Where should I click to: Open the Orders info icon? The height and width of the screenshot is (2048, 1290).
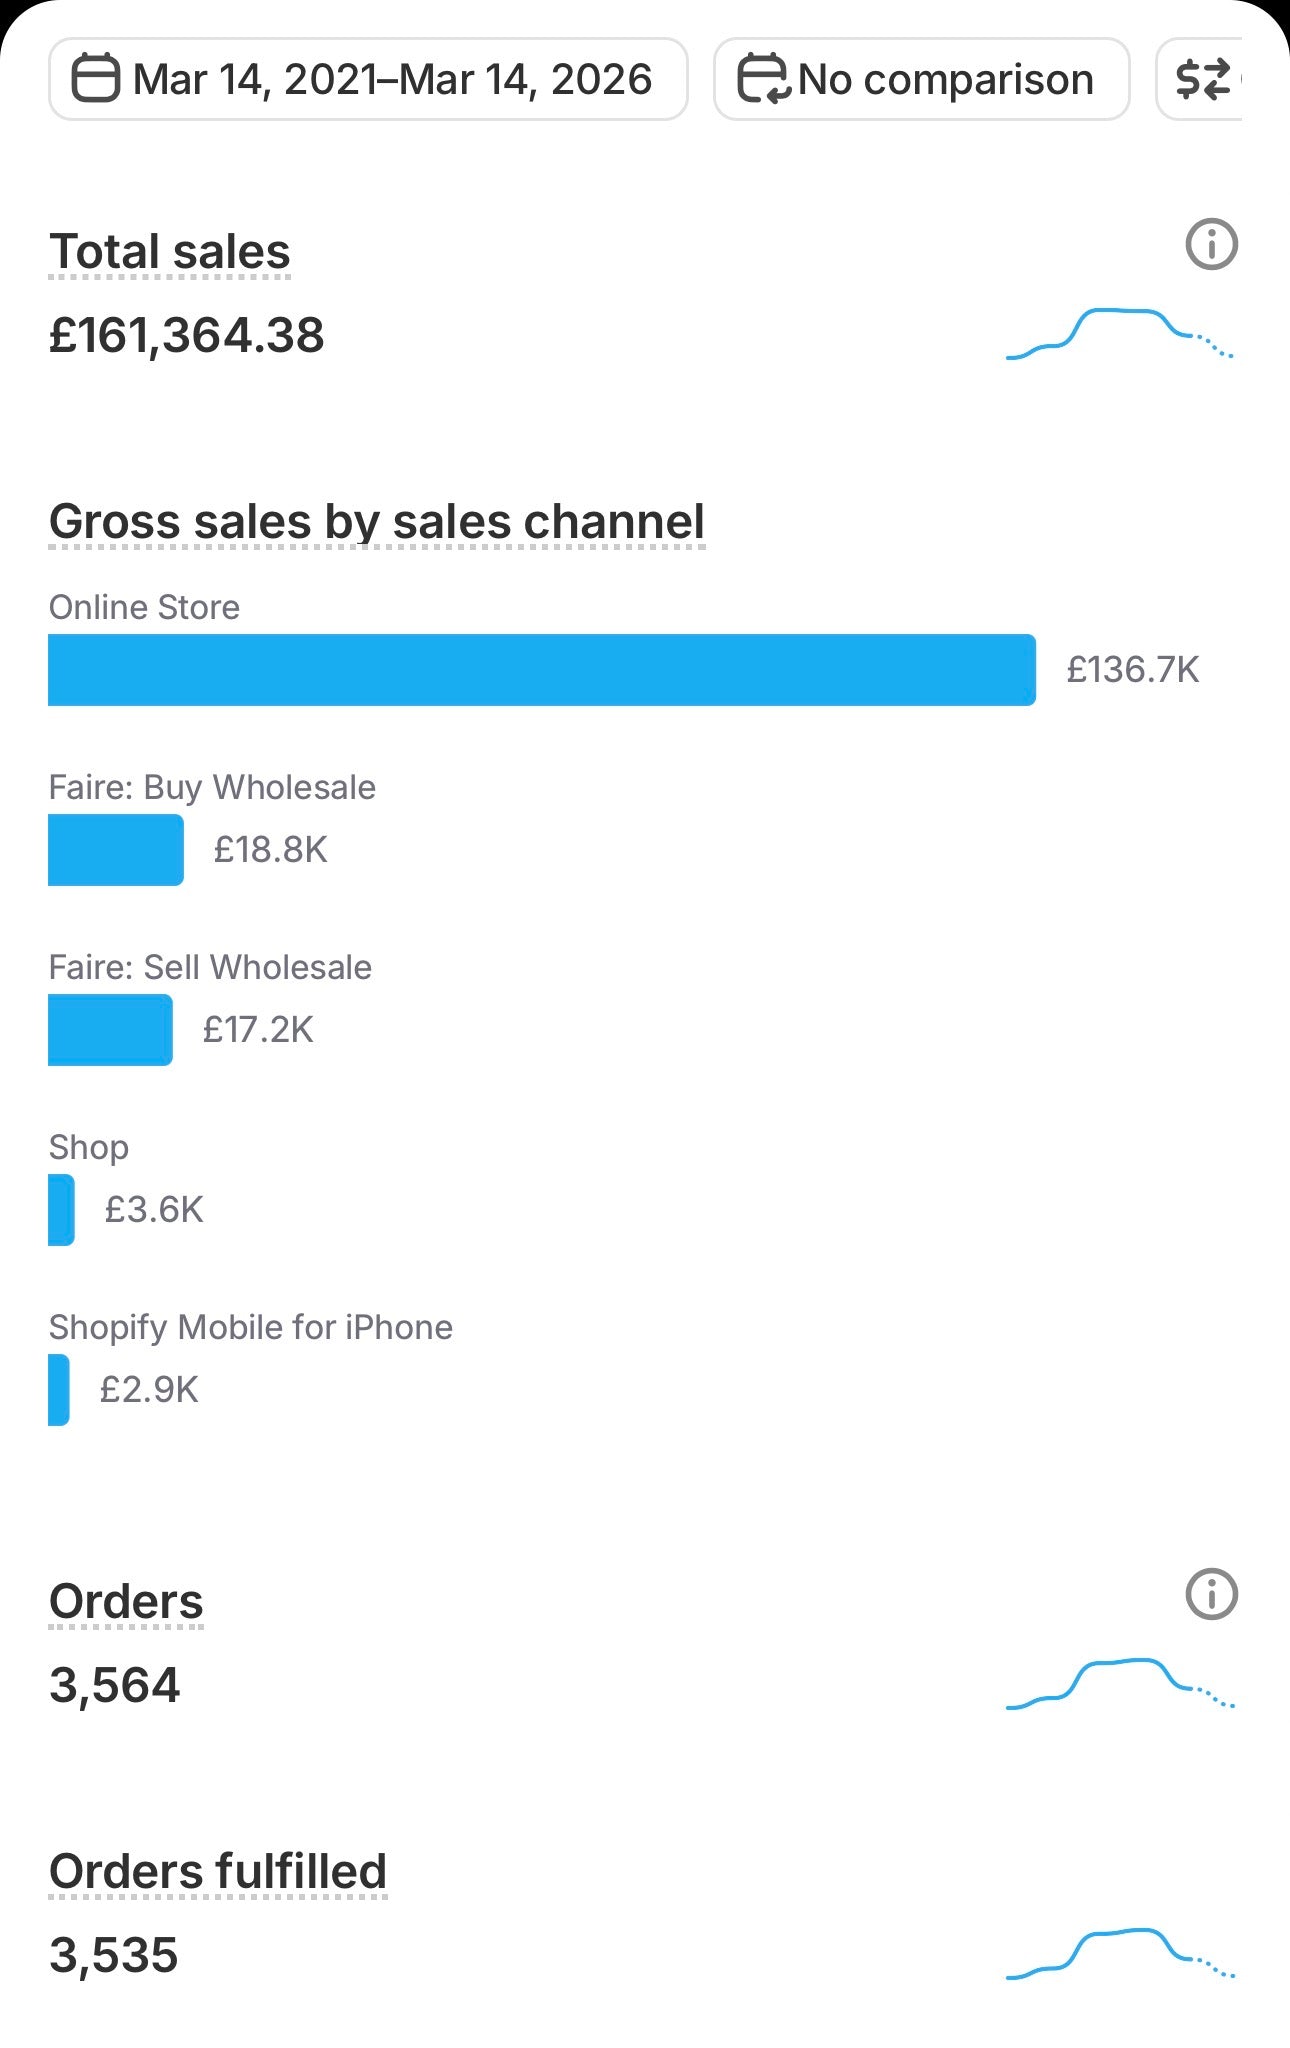pos(1211,1594)
